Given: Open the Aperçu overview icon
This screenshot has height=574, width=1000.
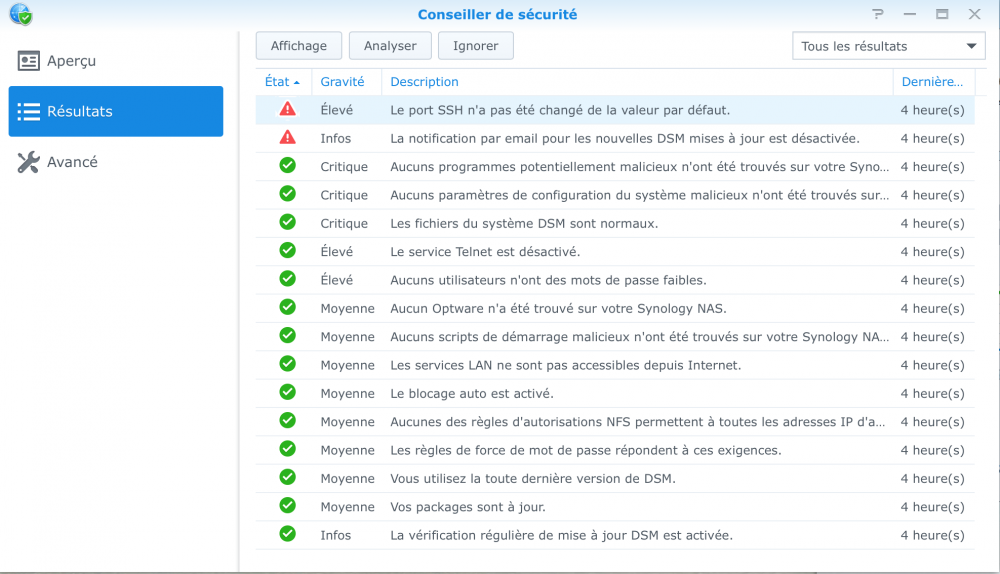Looking at the screenshot, I should pyautogui.click(x=28, y=61).
